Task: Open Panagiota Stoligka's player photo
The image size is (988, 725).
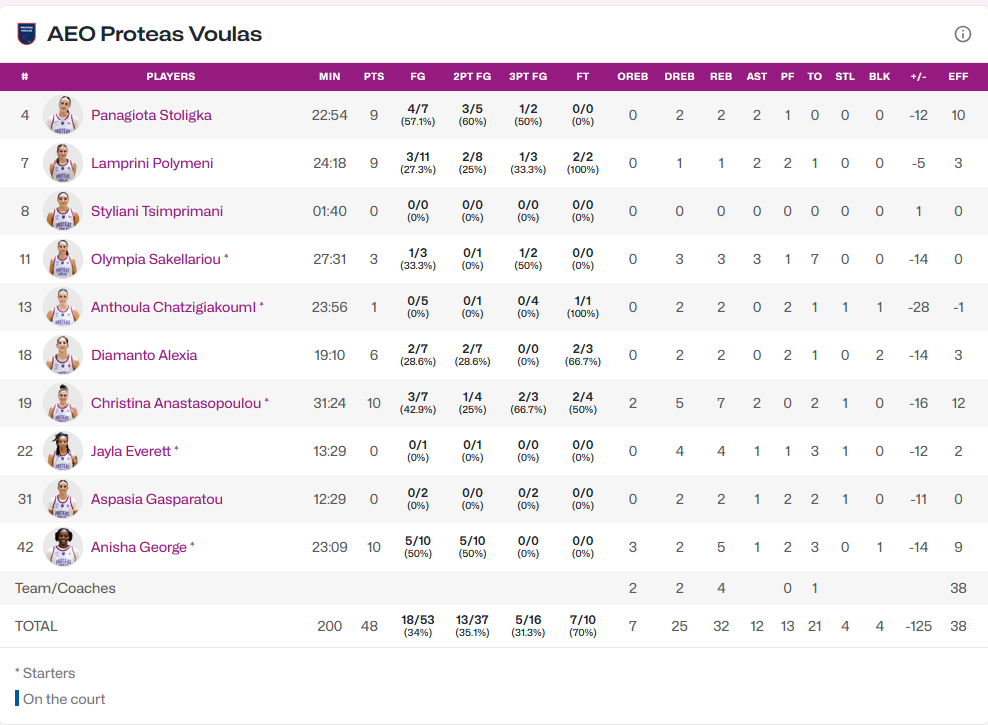Action: coord(63,115)
